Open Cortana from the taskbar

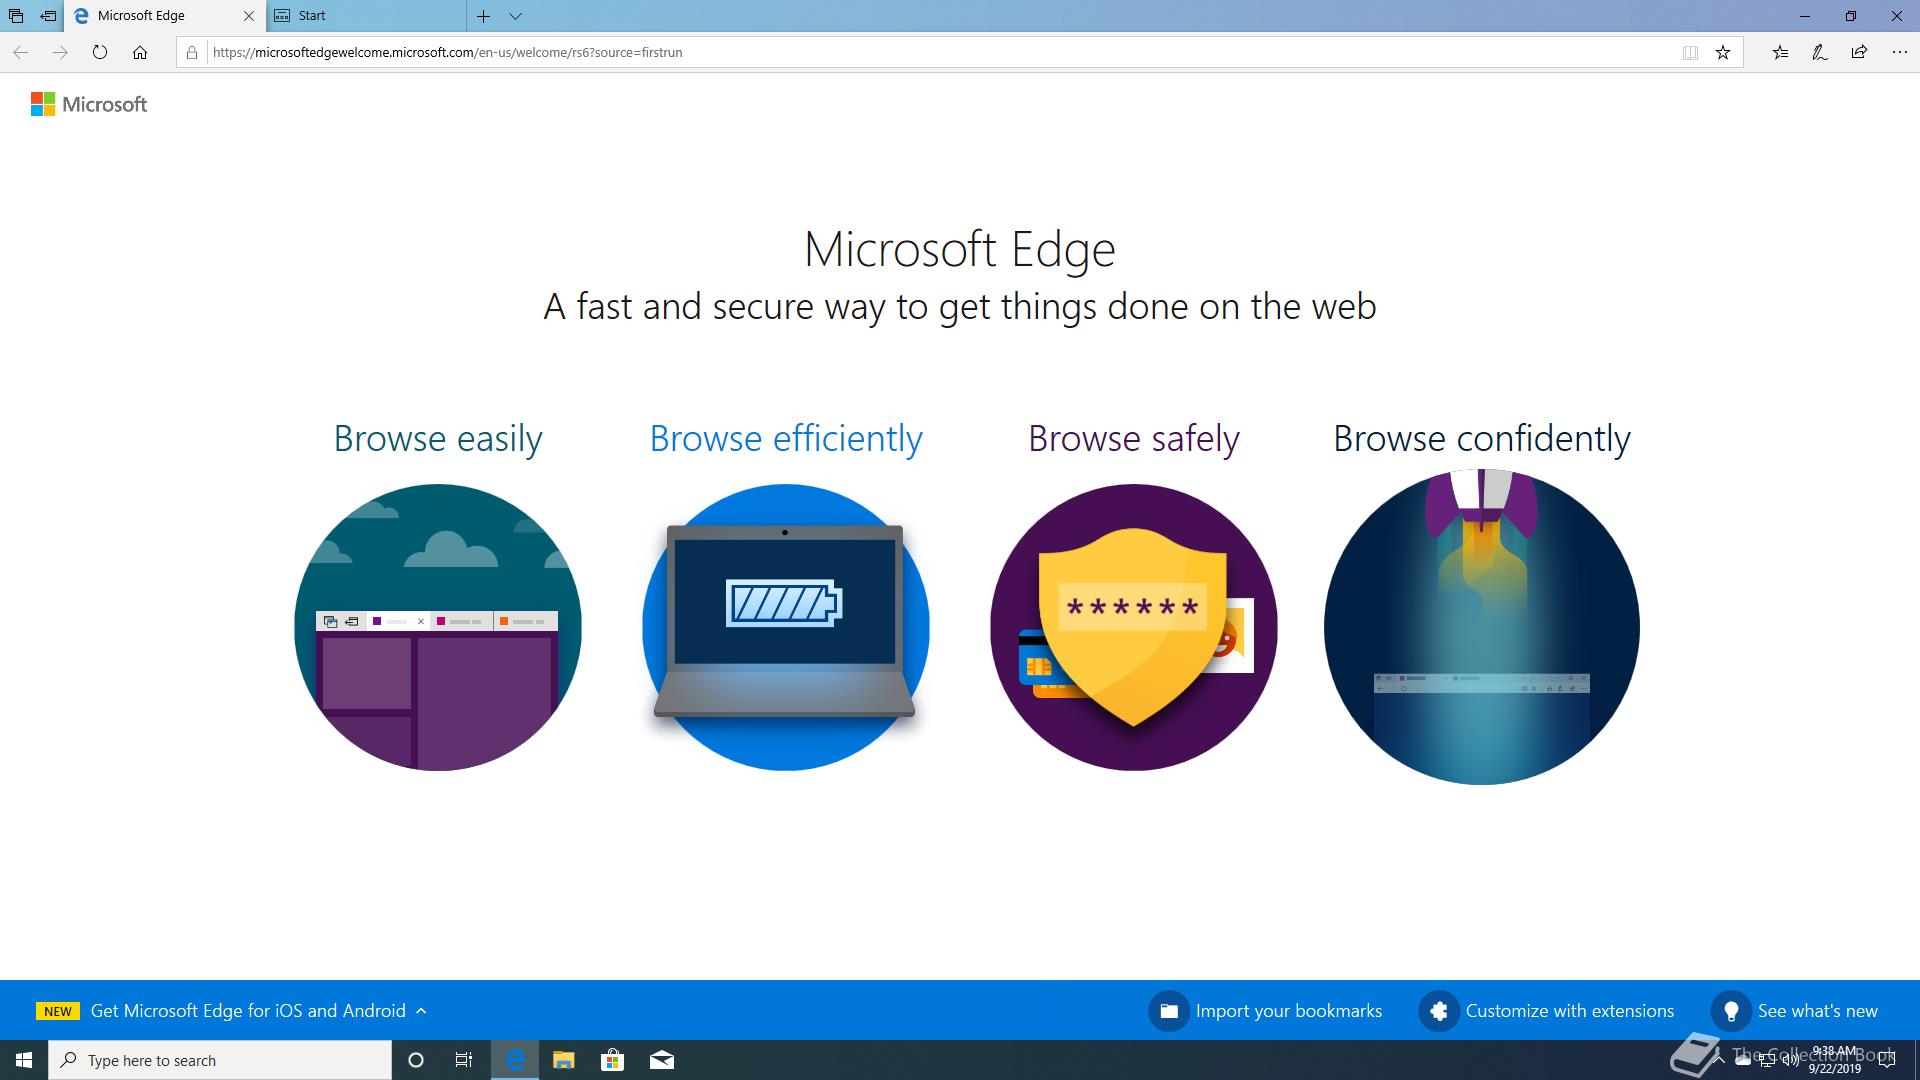coord(416,1060)
